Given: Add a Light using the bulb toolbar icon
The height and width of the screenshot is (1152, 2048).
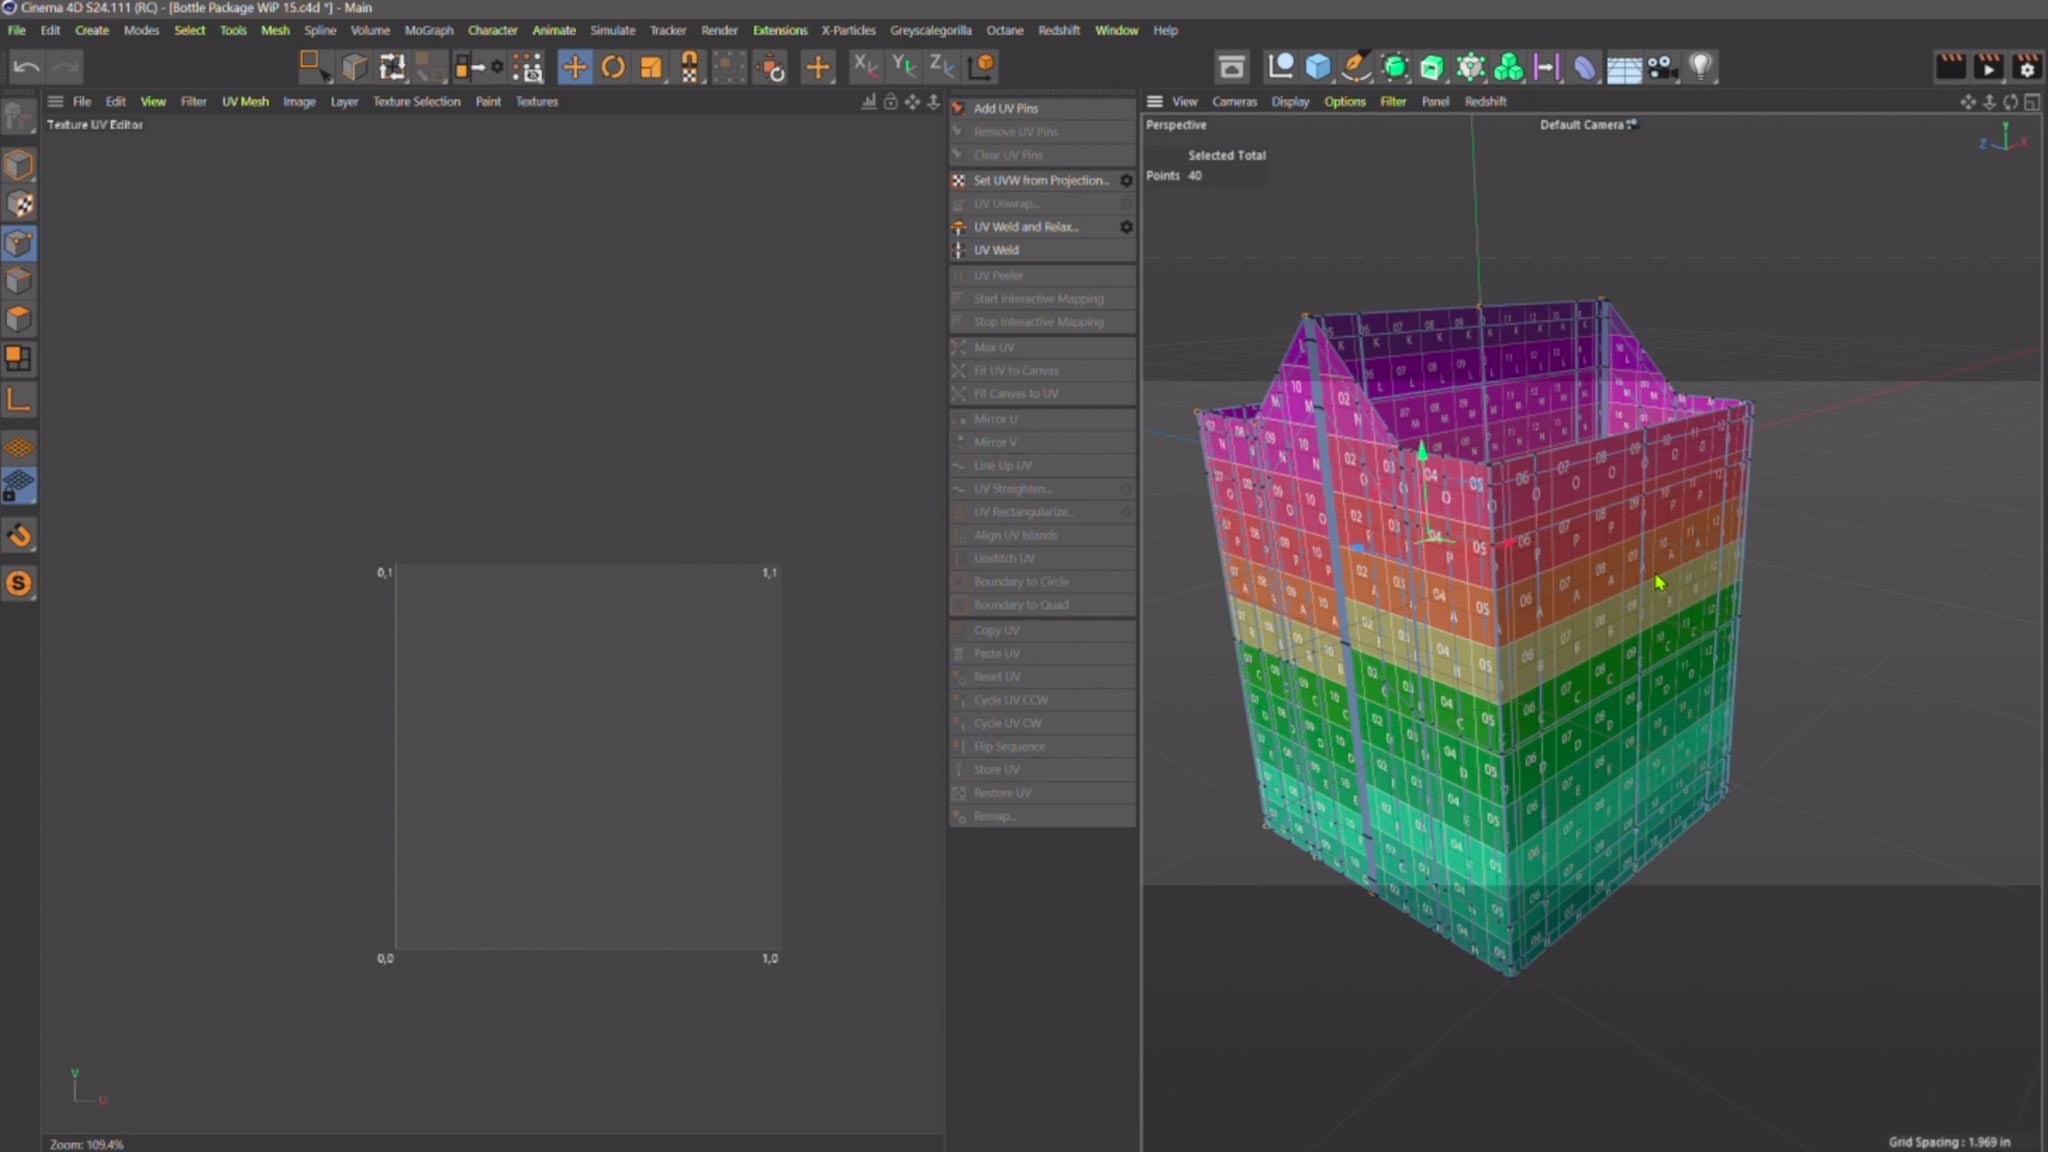Looking at the screenshot, I should click(1698, 66).
